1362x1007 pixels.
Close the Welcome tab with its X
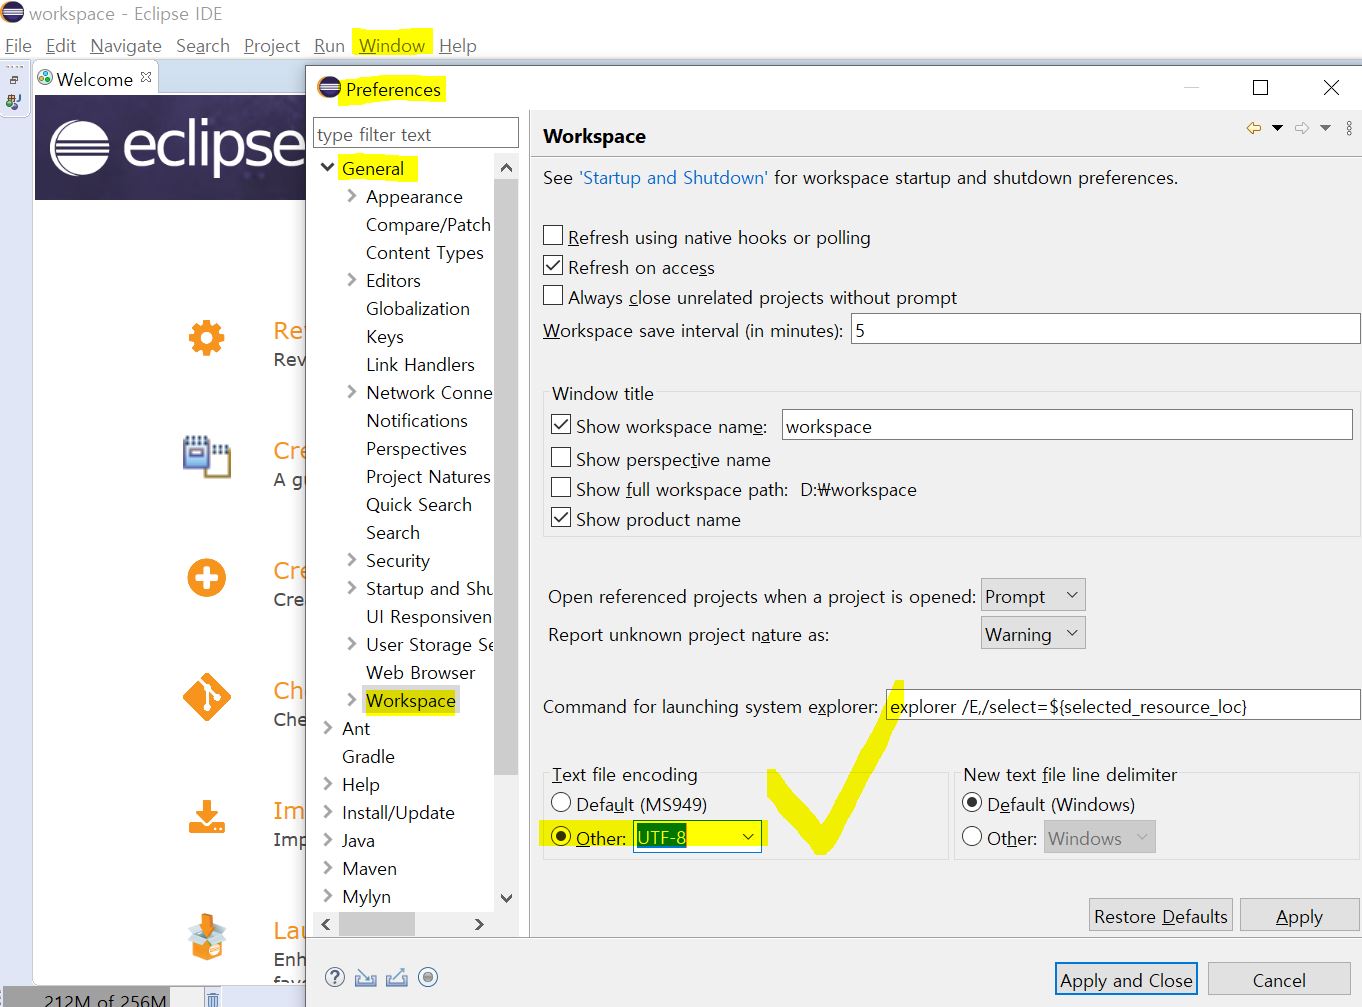tap(146, 77)
